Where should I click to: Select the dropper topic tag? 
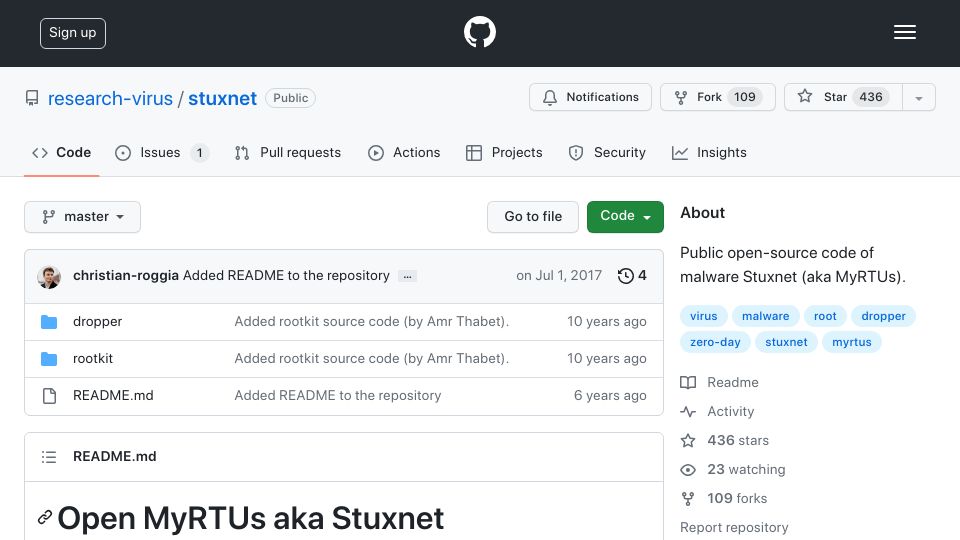click(883, 316)
